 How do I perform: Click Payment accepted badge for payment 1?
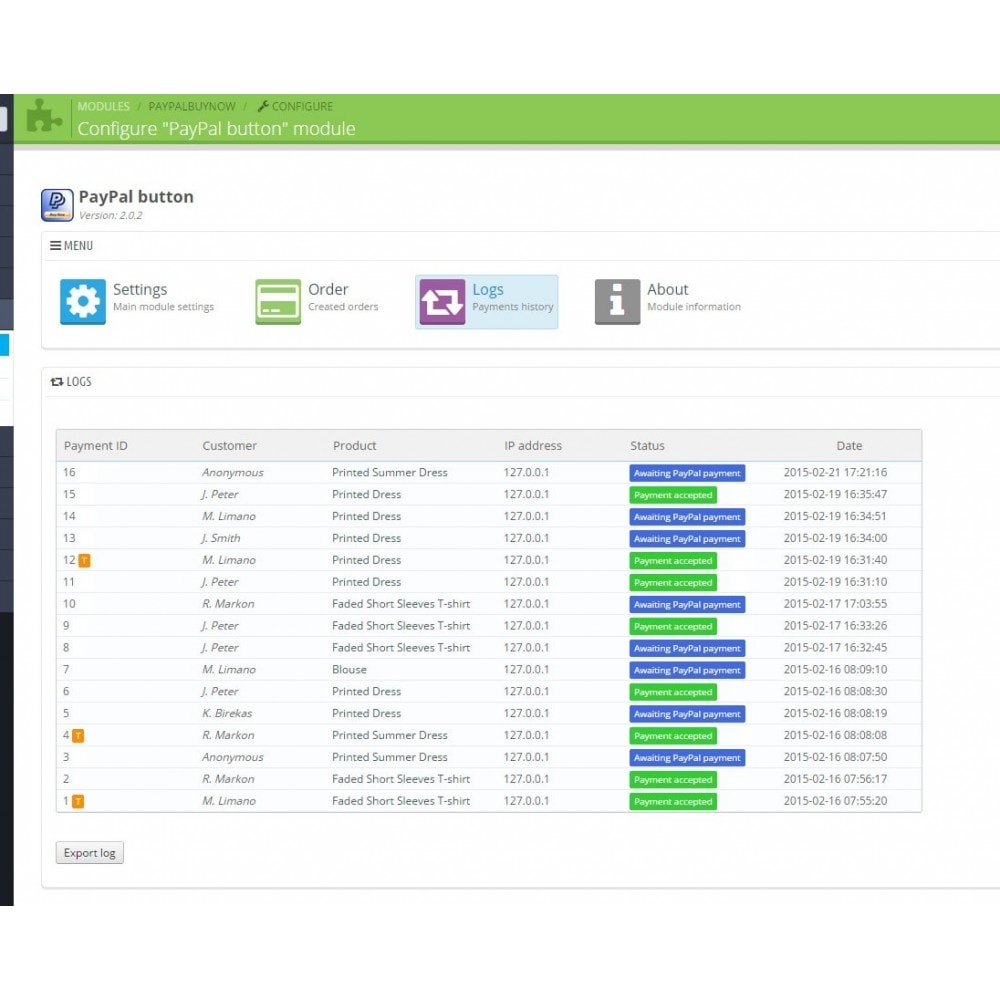click(x=673, y=802)
